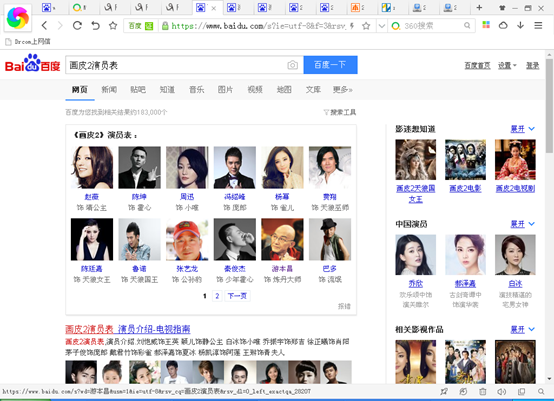Open the 设置 dropdown

click(x=507, y=66)
